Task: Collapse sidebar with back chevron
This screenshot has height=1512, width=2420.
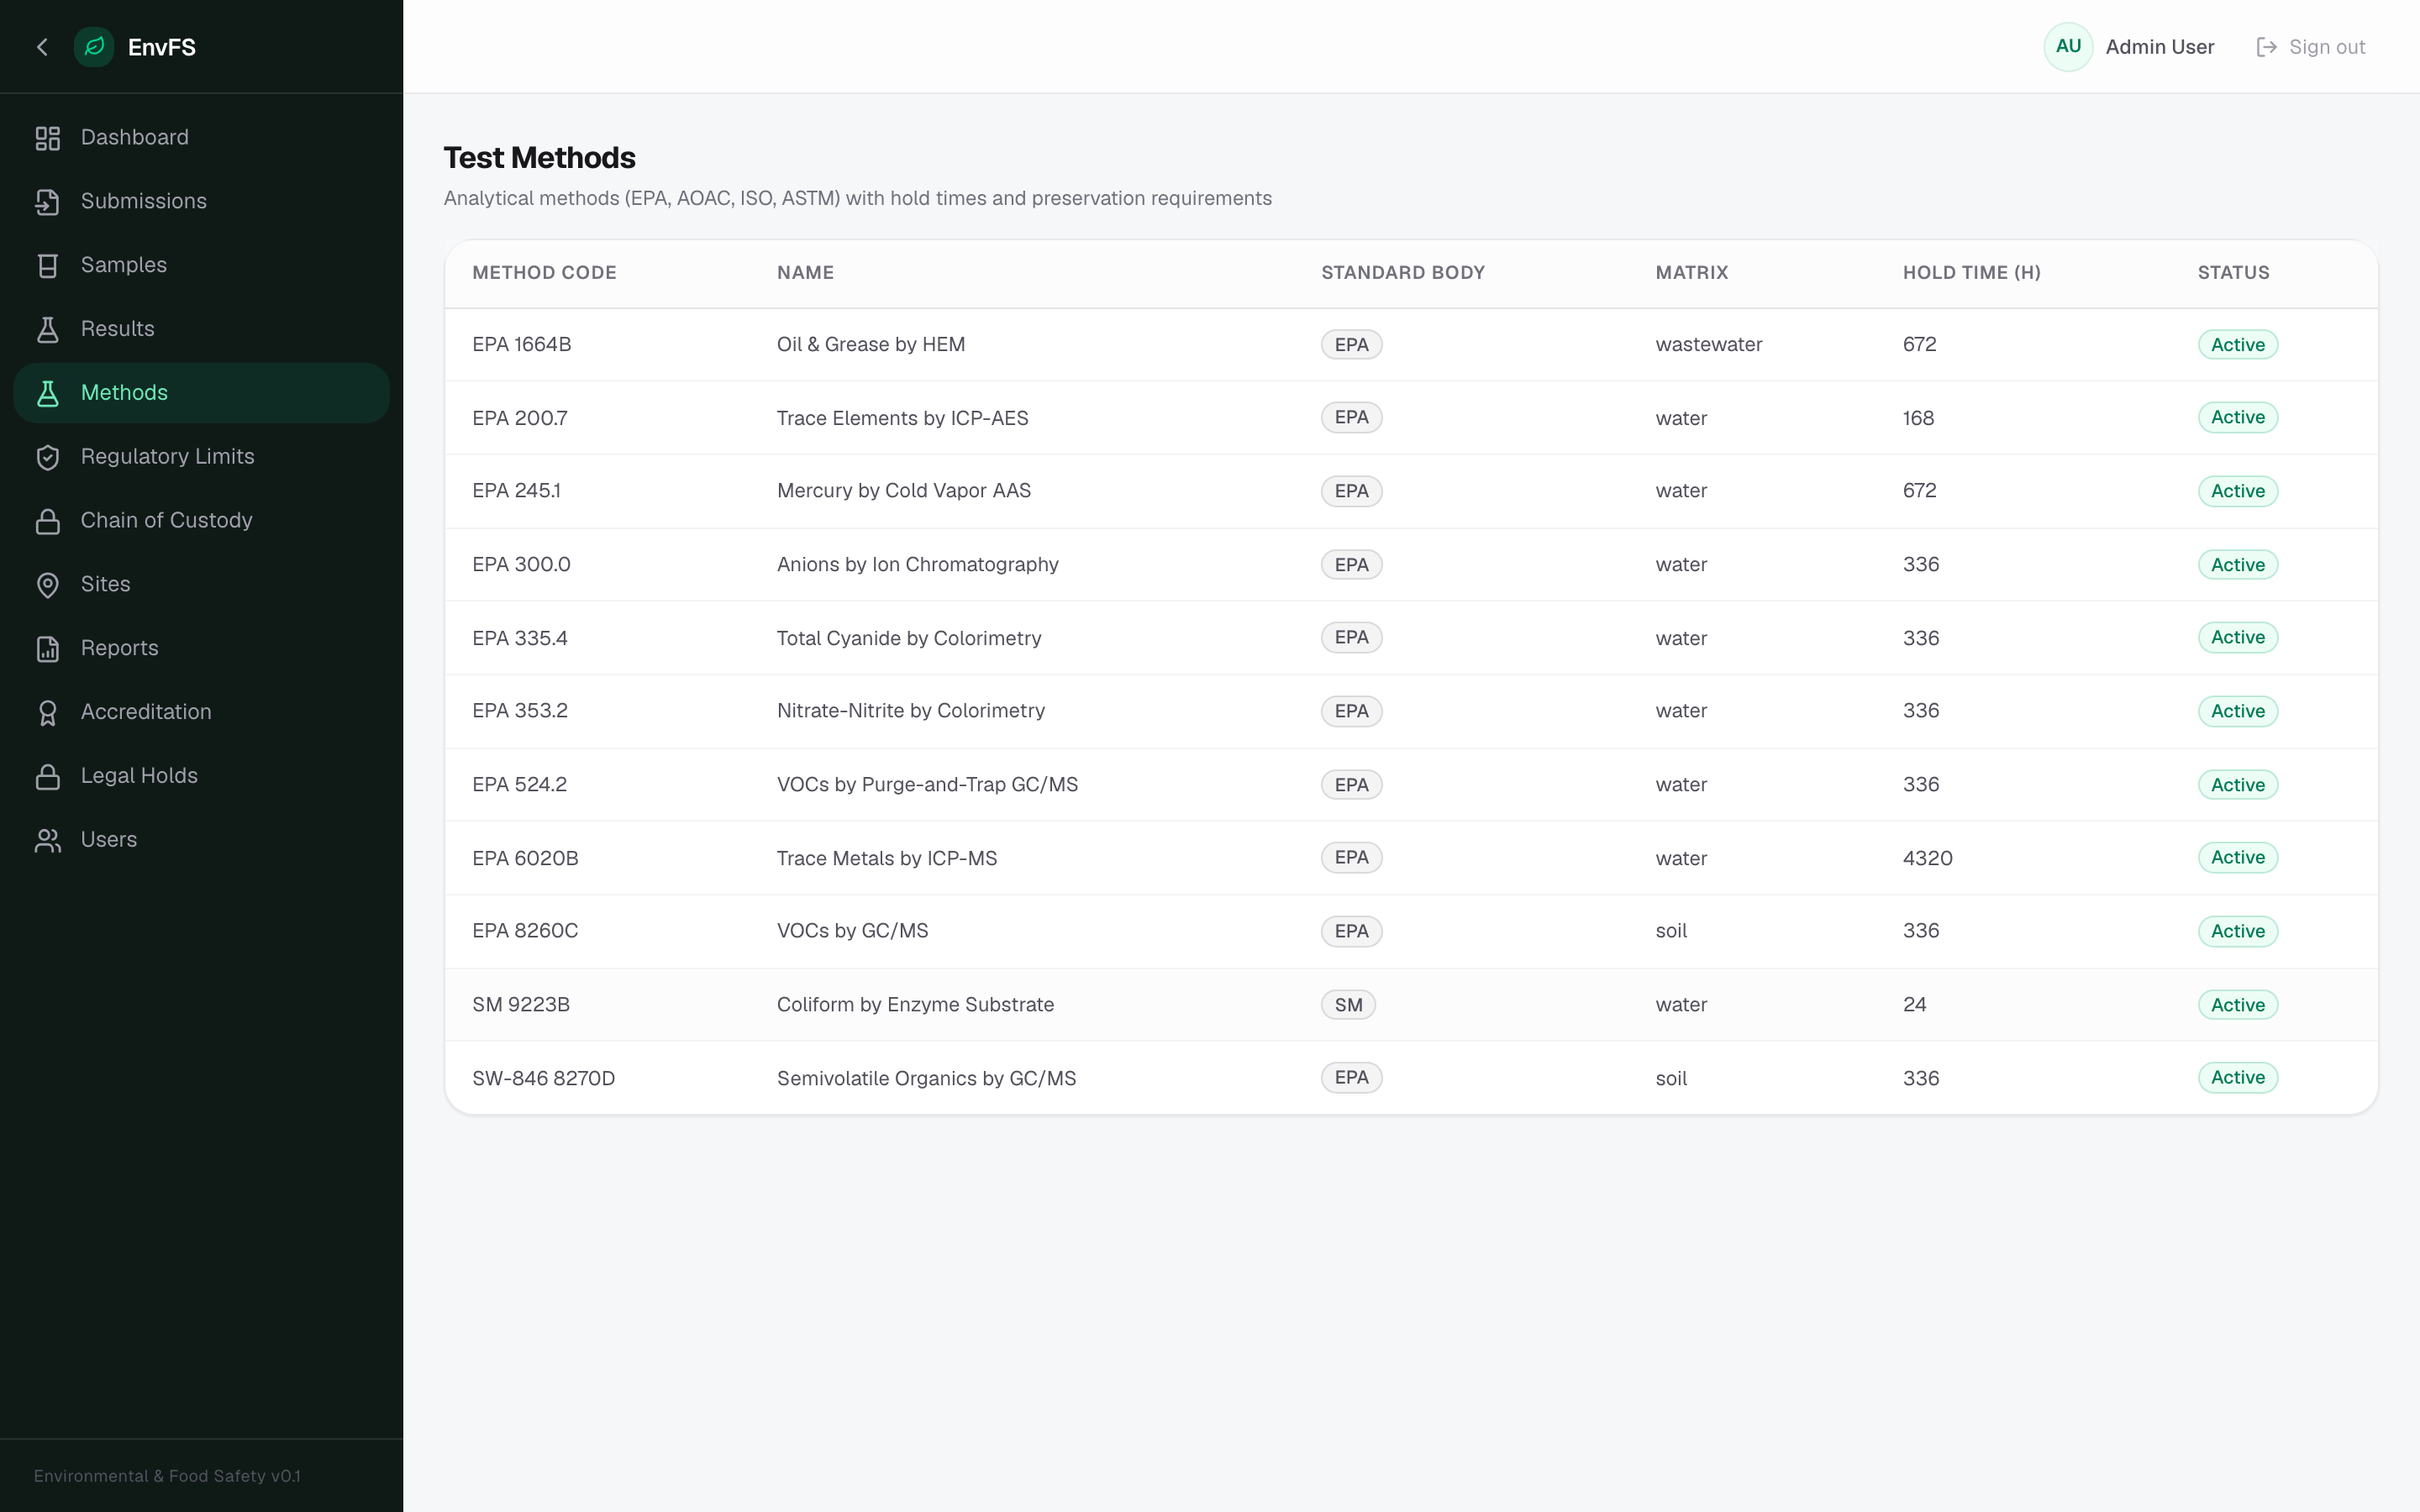Action: coord(42,47)
